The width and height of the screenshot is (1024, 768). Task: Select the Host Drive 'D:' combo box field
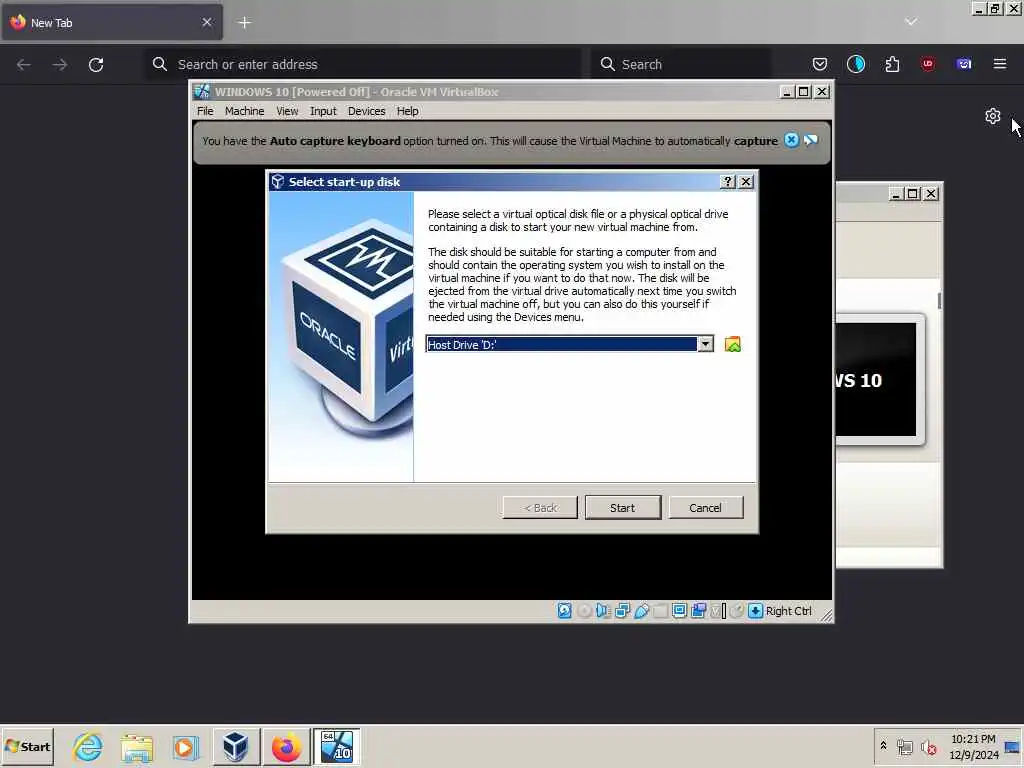(x=569, y=344)
